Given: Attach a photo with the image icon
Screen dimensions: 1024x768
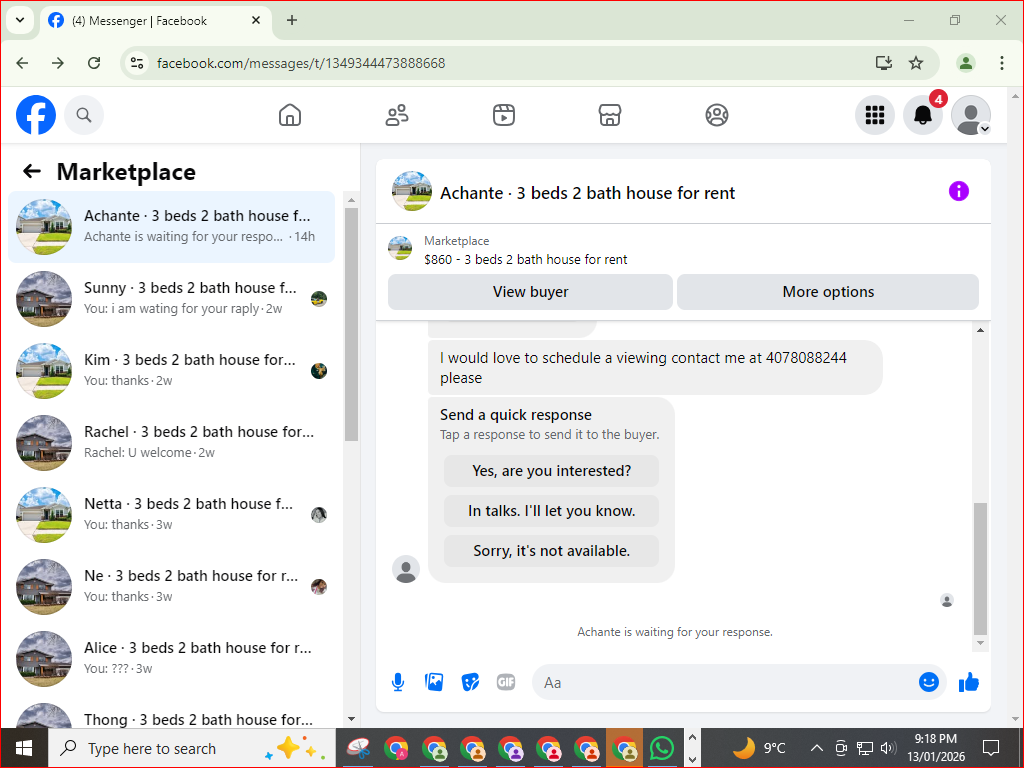Looking at the screenshot, I should 434,682.
